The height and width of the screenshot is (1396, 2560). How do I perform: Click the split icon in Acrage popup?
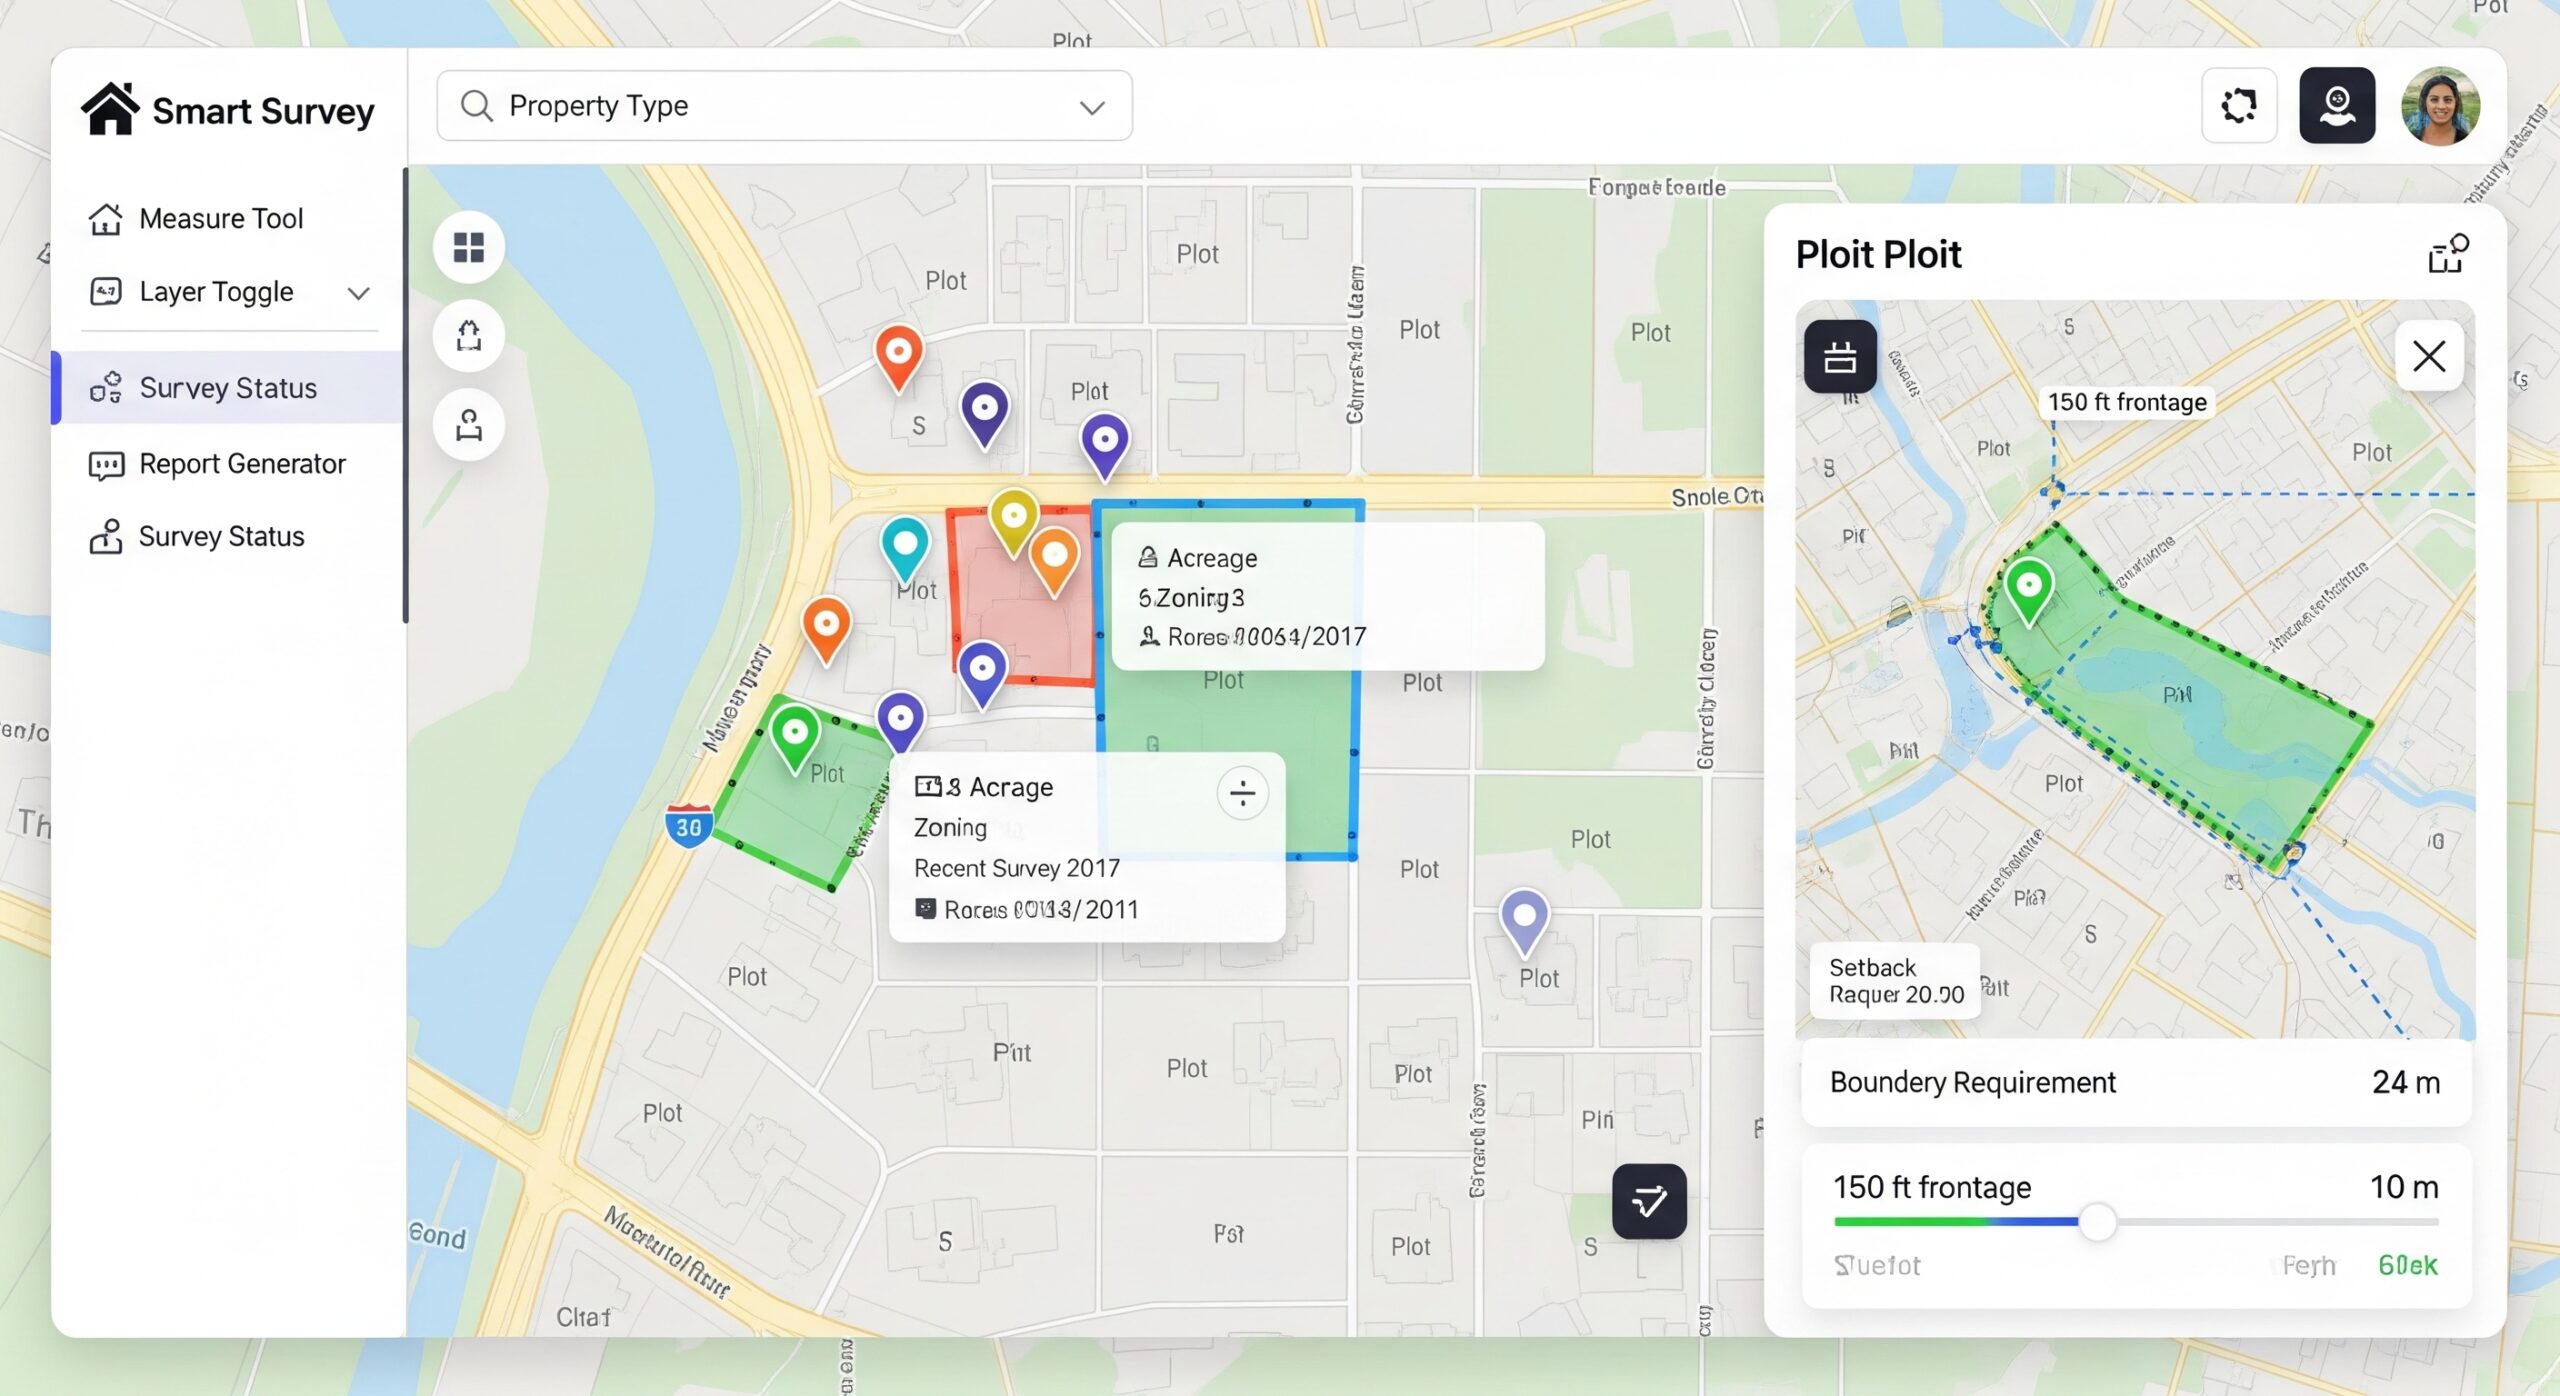click(x=1242, y=793)
